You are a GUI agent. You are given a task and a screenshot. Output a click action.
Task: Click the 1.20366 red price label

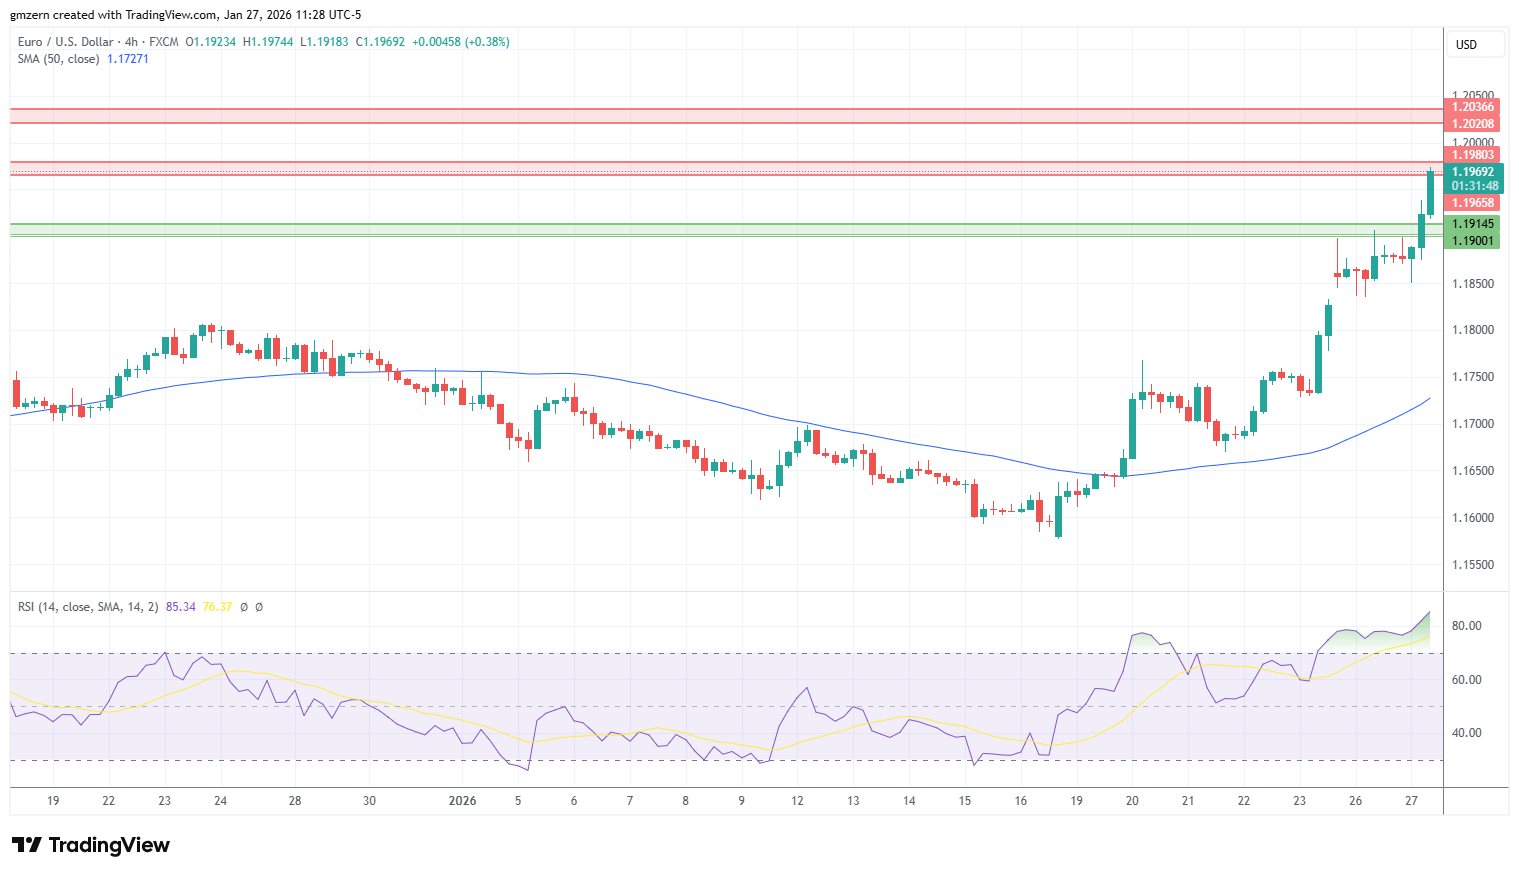1473,107
